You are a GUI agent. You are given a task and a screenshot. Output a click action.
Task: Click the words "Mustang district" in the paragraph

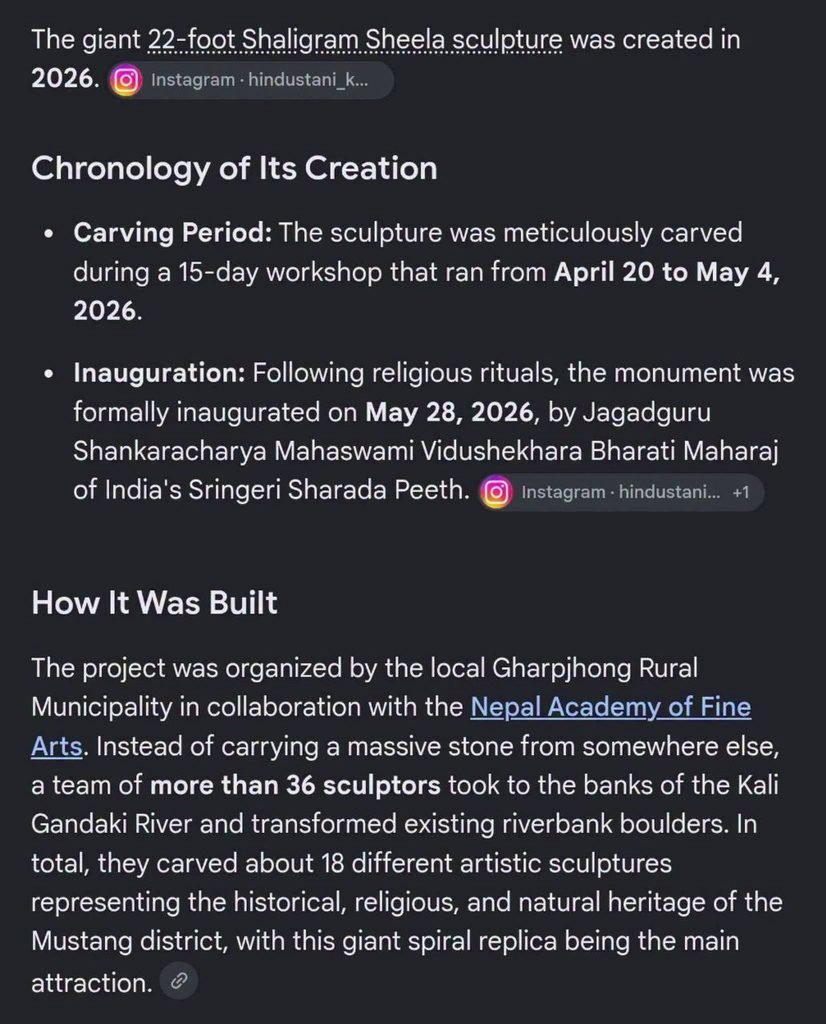click(129, 941)
